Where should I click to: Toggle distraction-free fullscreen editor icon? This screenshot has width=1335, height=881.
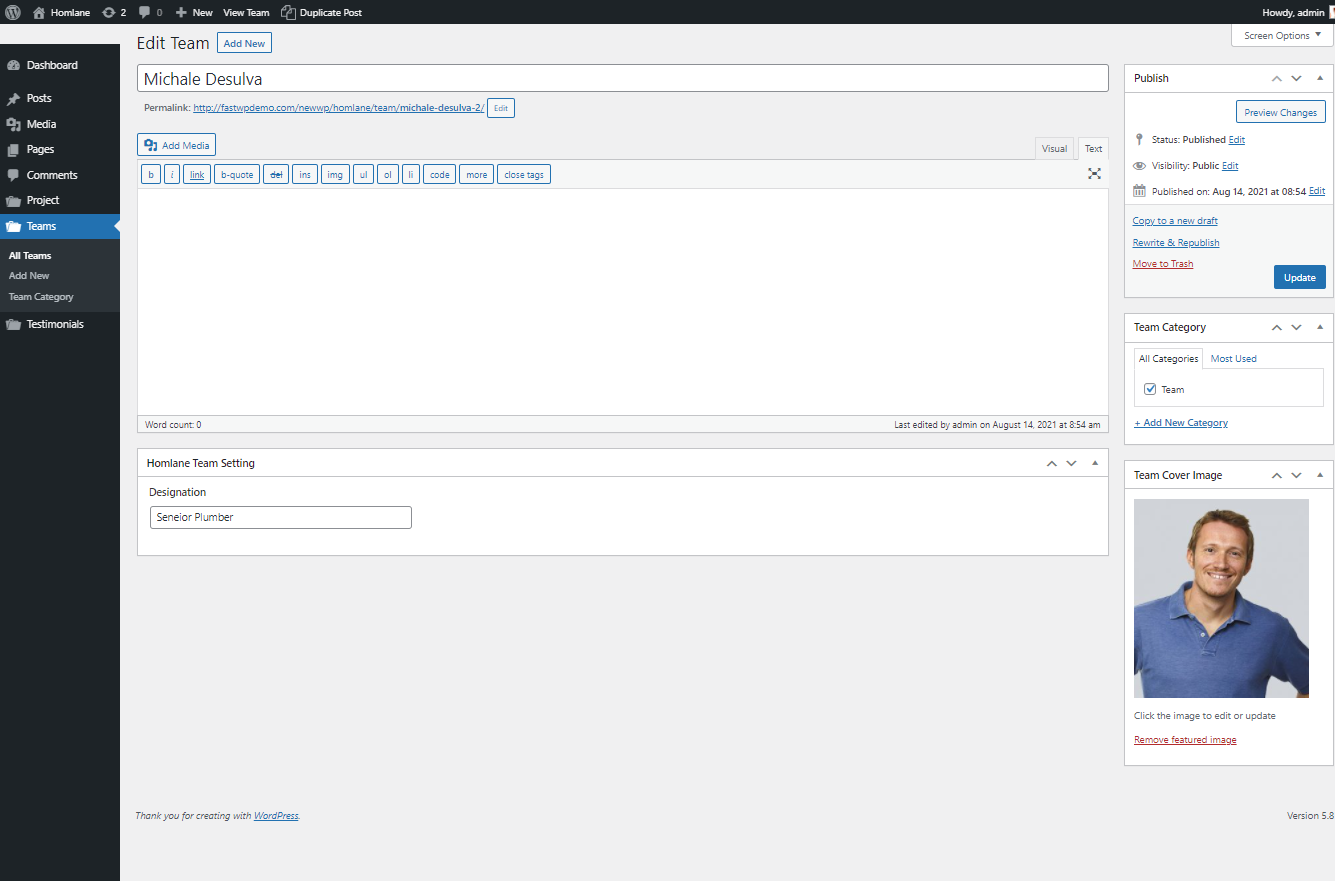pos(1094,174)
